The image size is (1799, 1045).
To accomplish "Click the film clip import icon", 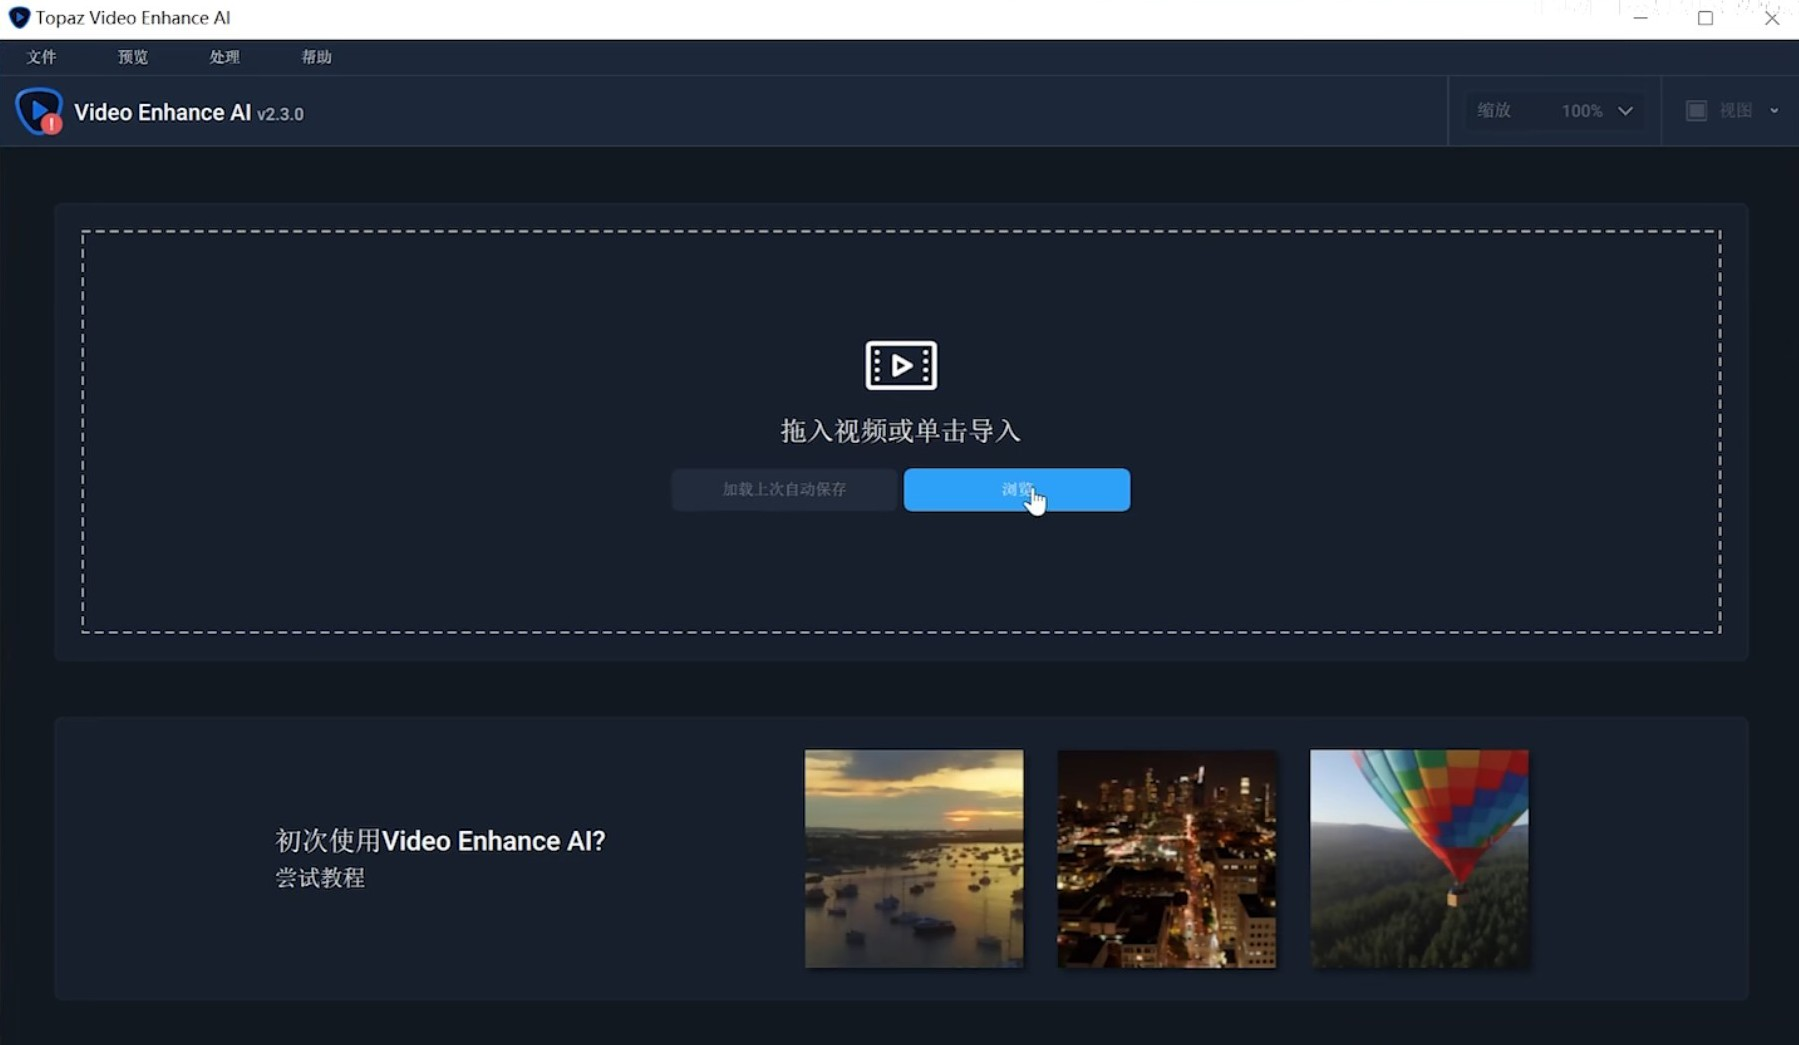I will (900, 365).
